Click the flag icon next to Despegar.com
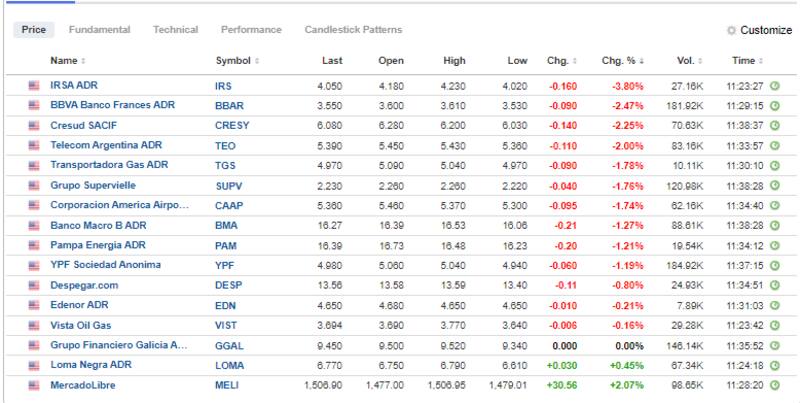The image size is (800, 403). coord(34,285)
